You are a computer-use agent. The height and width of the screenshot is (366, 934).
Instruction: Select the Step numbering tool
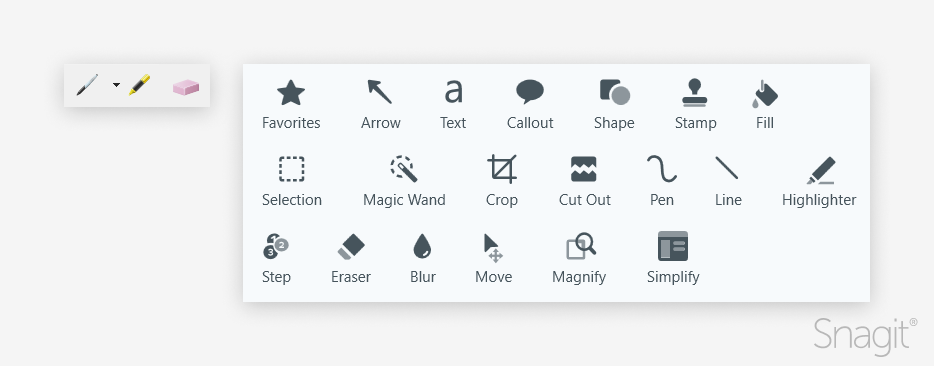276,259
